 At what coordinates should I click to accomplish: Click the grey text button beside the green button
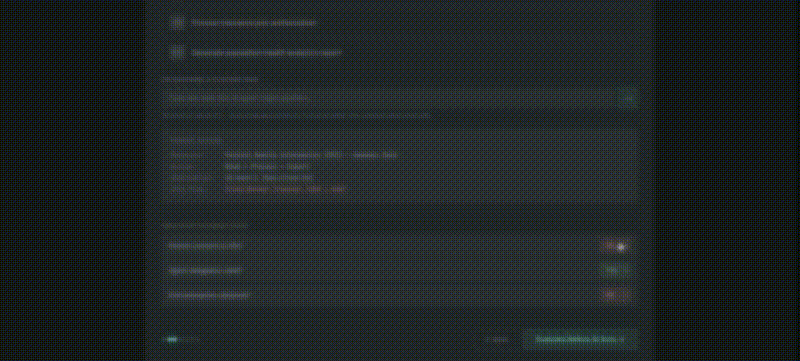497,340
